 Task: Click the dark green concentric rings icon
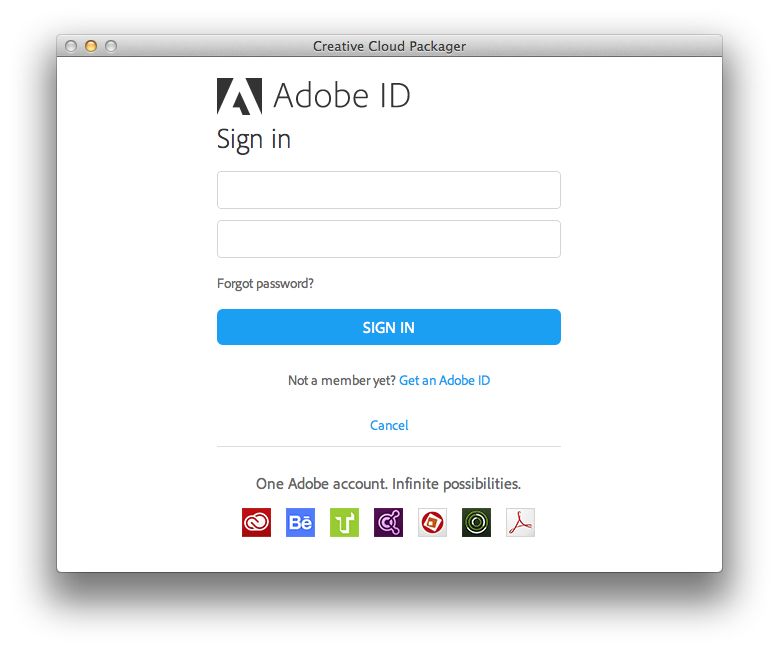(476, 522)
